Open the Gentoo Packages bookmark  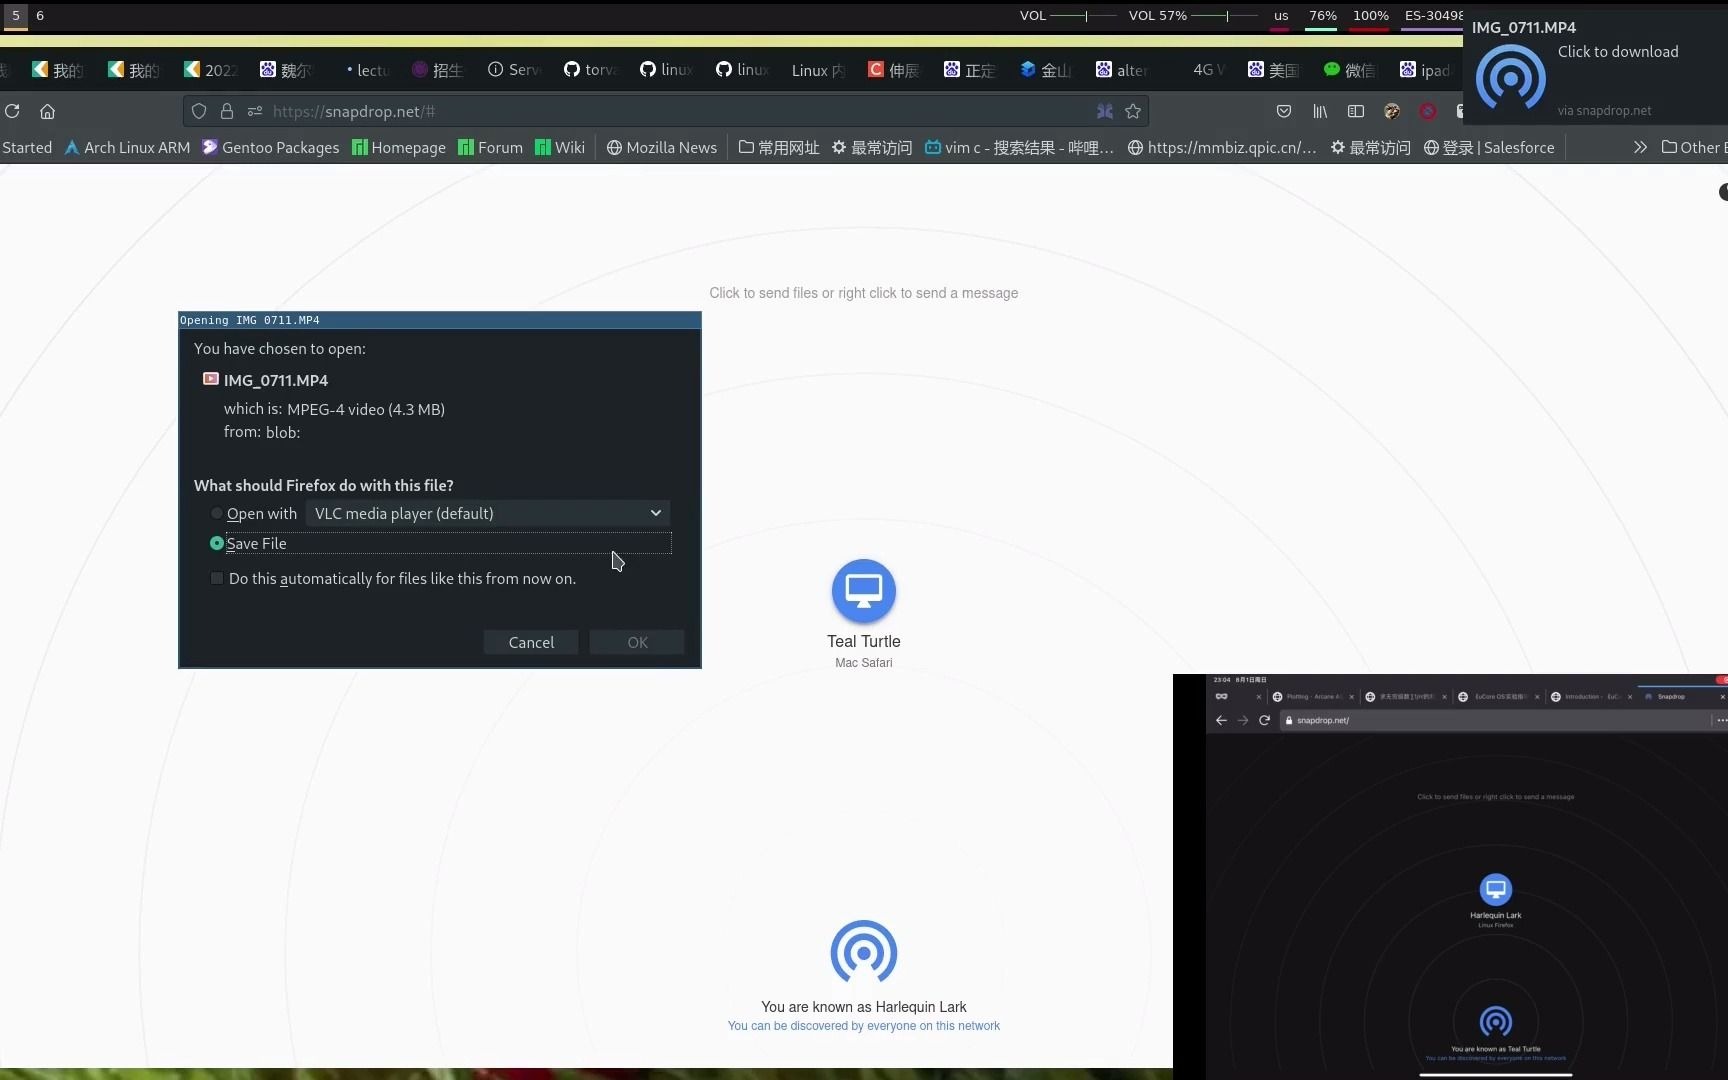270,147
